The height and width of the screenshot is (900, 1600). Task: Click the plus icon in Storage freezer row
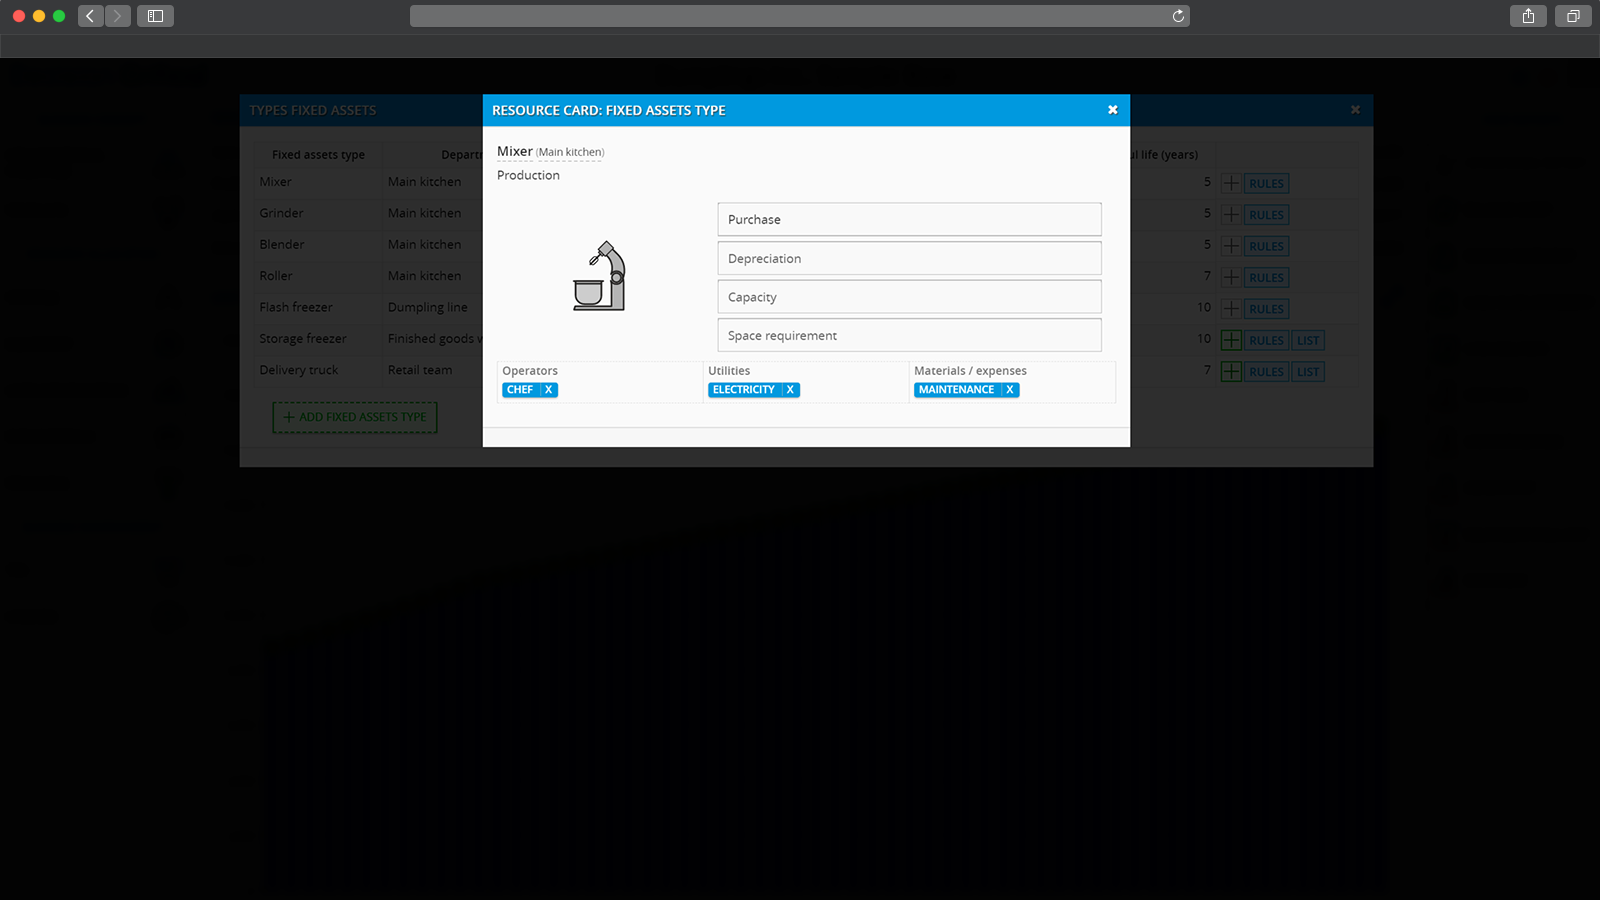[x=1231, y=340]
